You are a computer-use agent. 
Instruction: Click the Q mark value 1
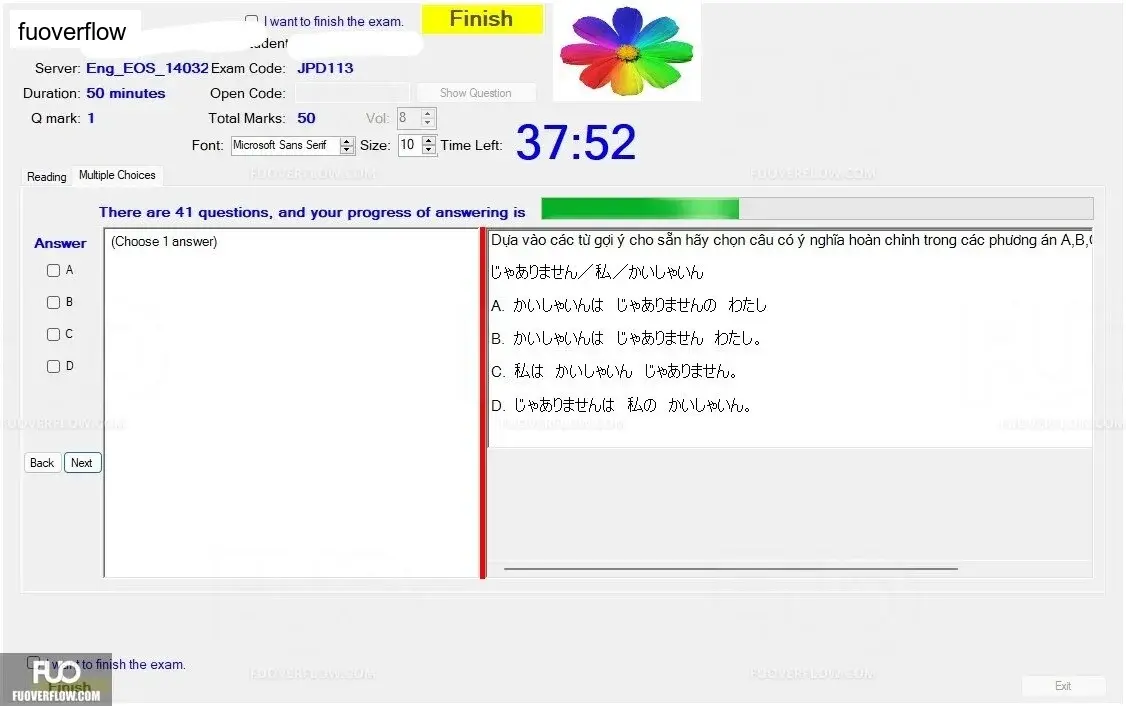[91, 119]
